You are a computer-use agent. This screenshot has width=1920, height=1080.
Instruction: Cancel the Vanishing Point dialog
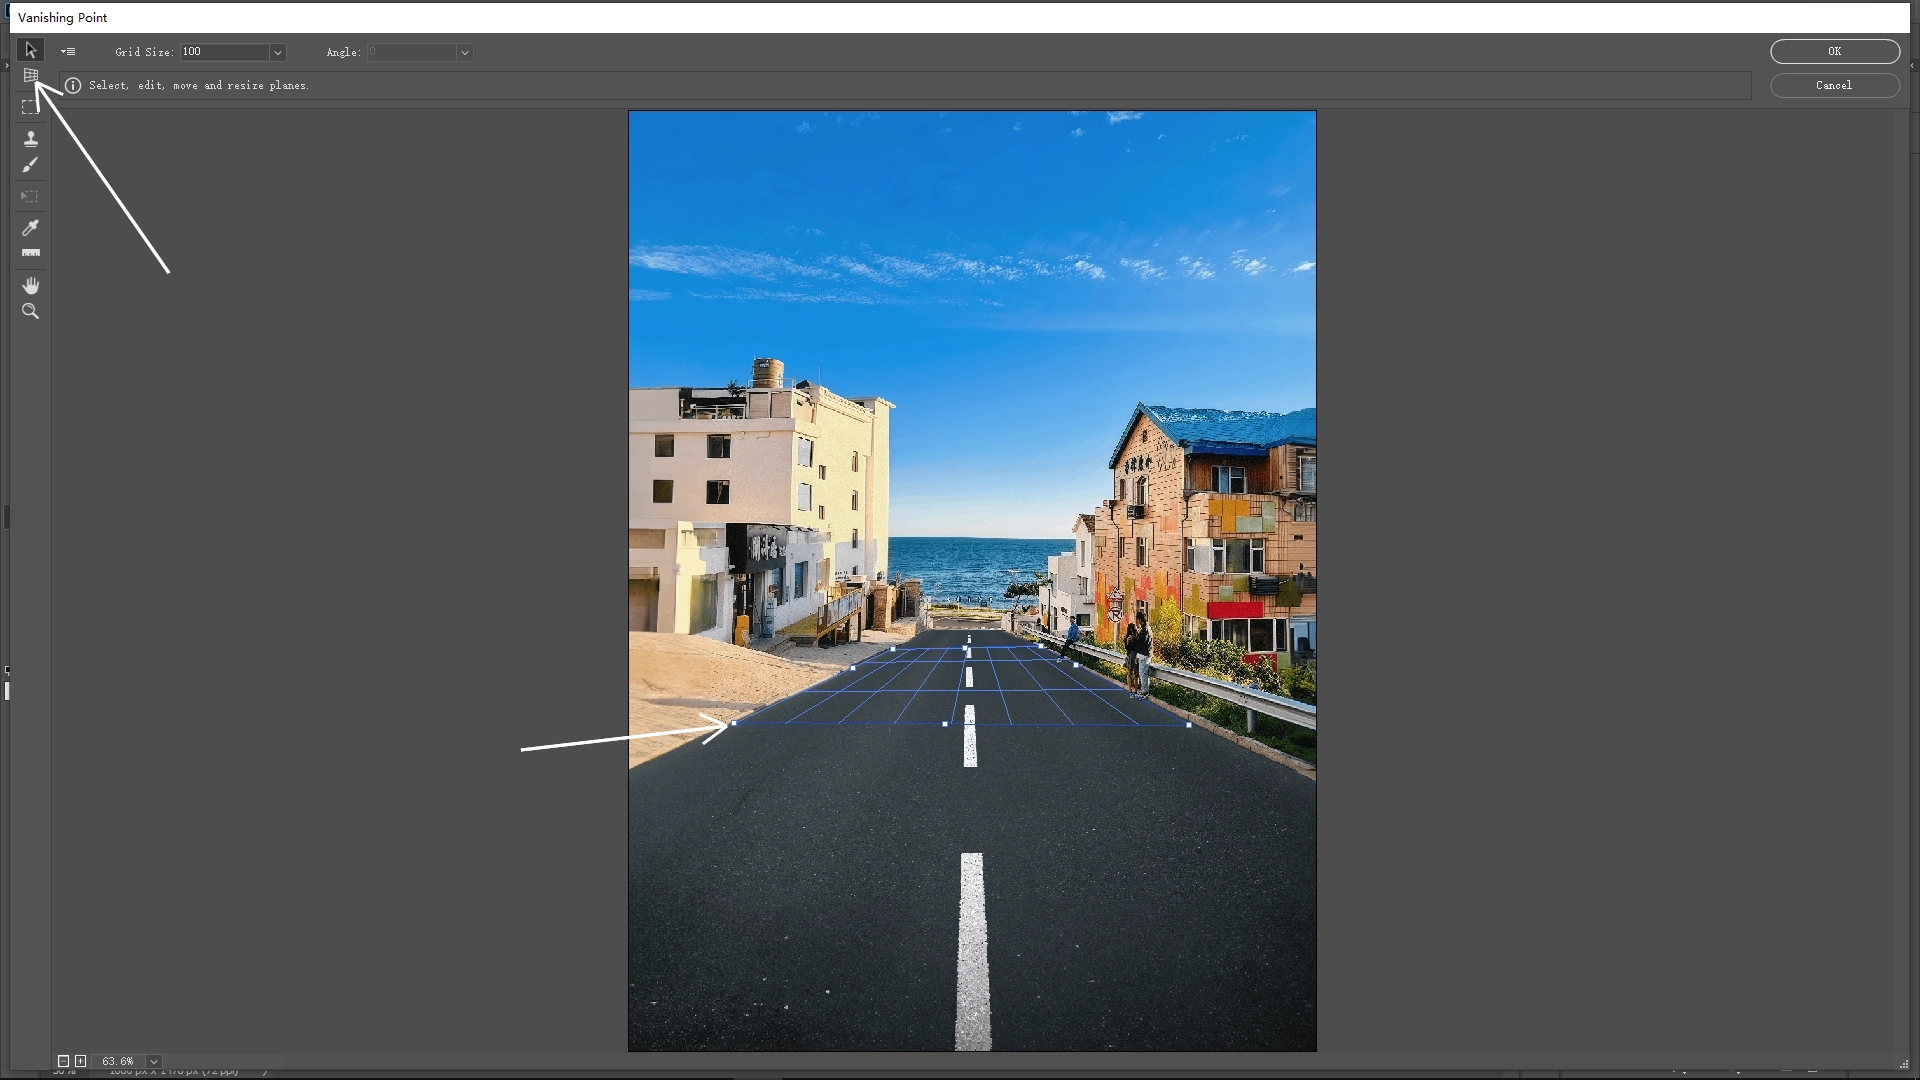click(1834, 85)
